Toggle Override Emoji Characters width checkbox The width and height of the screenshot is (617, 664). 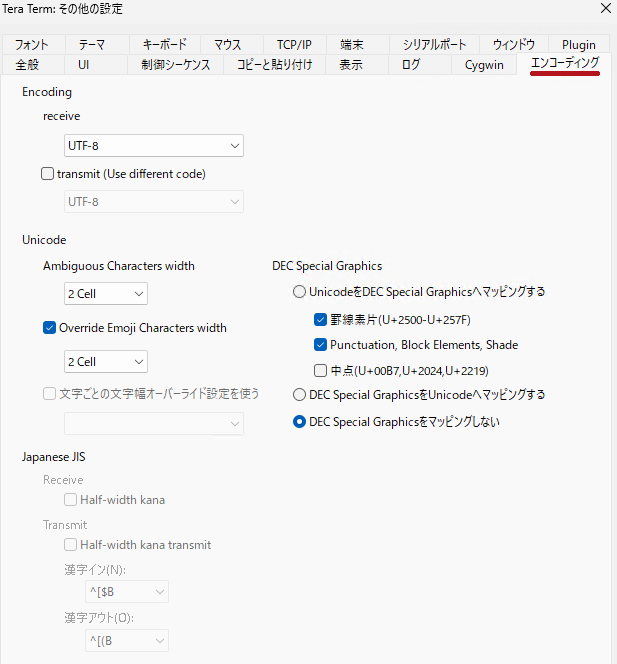click(50, 328)
